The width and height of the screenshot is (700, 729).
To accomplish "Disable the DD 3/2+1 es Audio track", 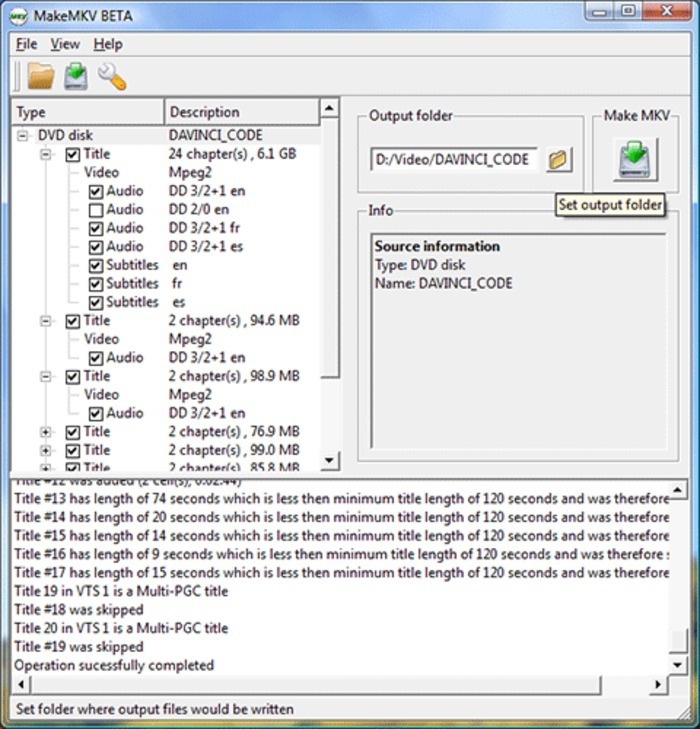I will click(96, 247).
